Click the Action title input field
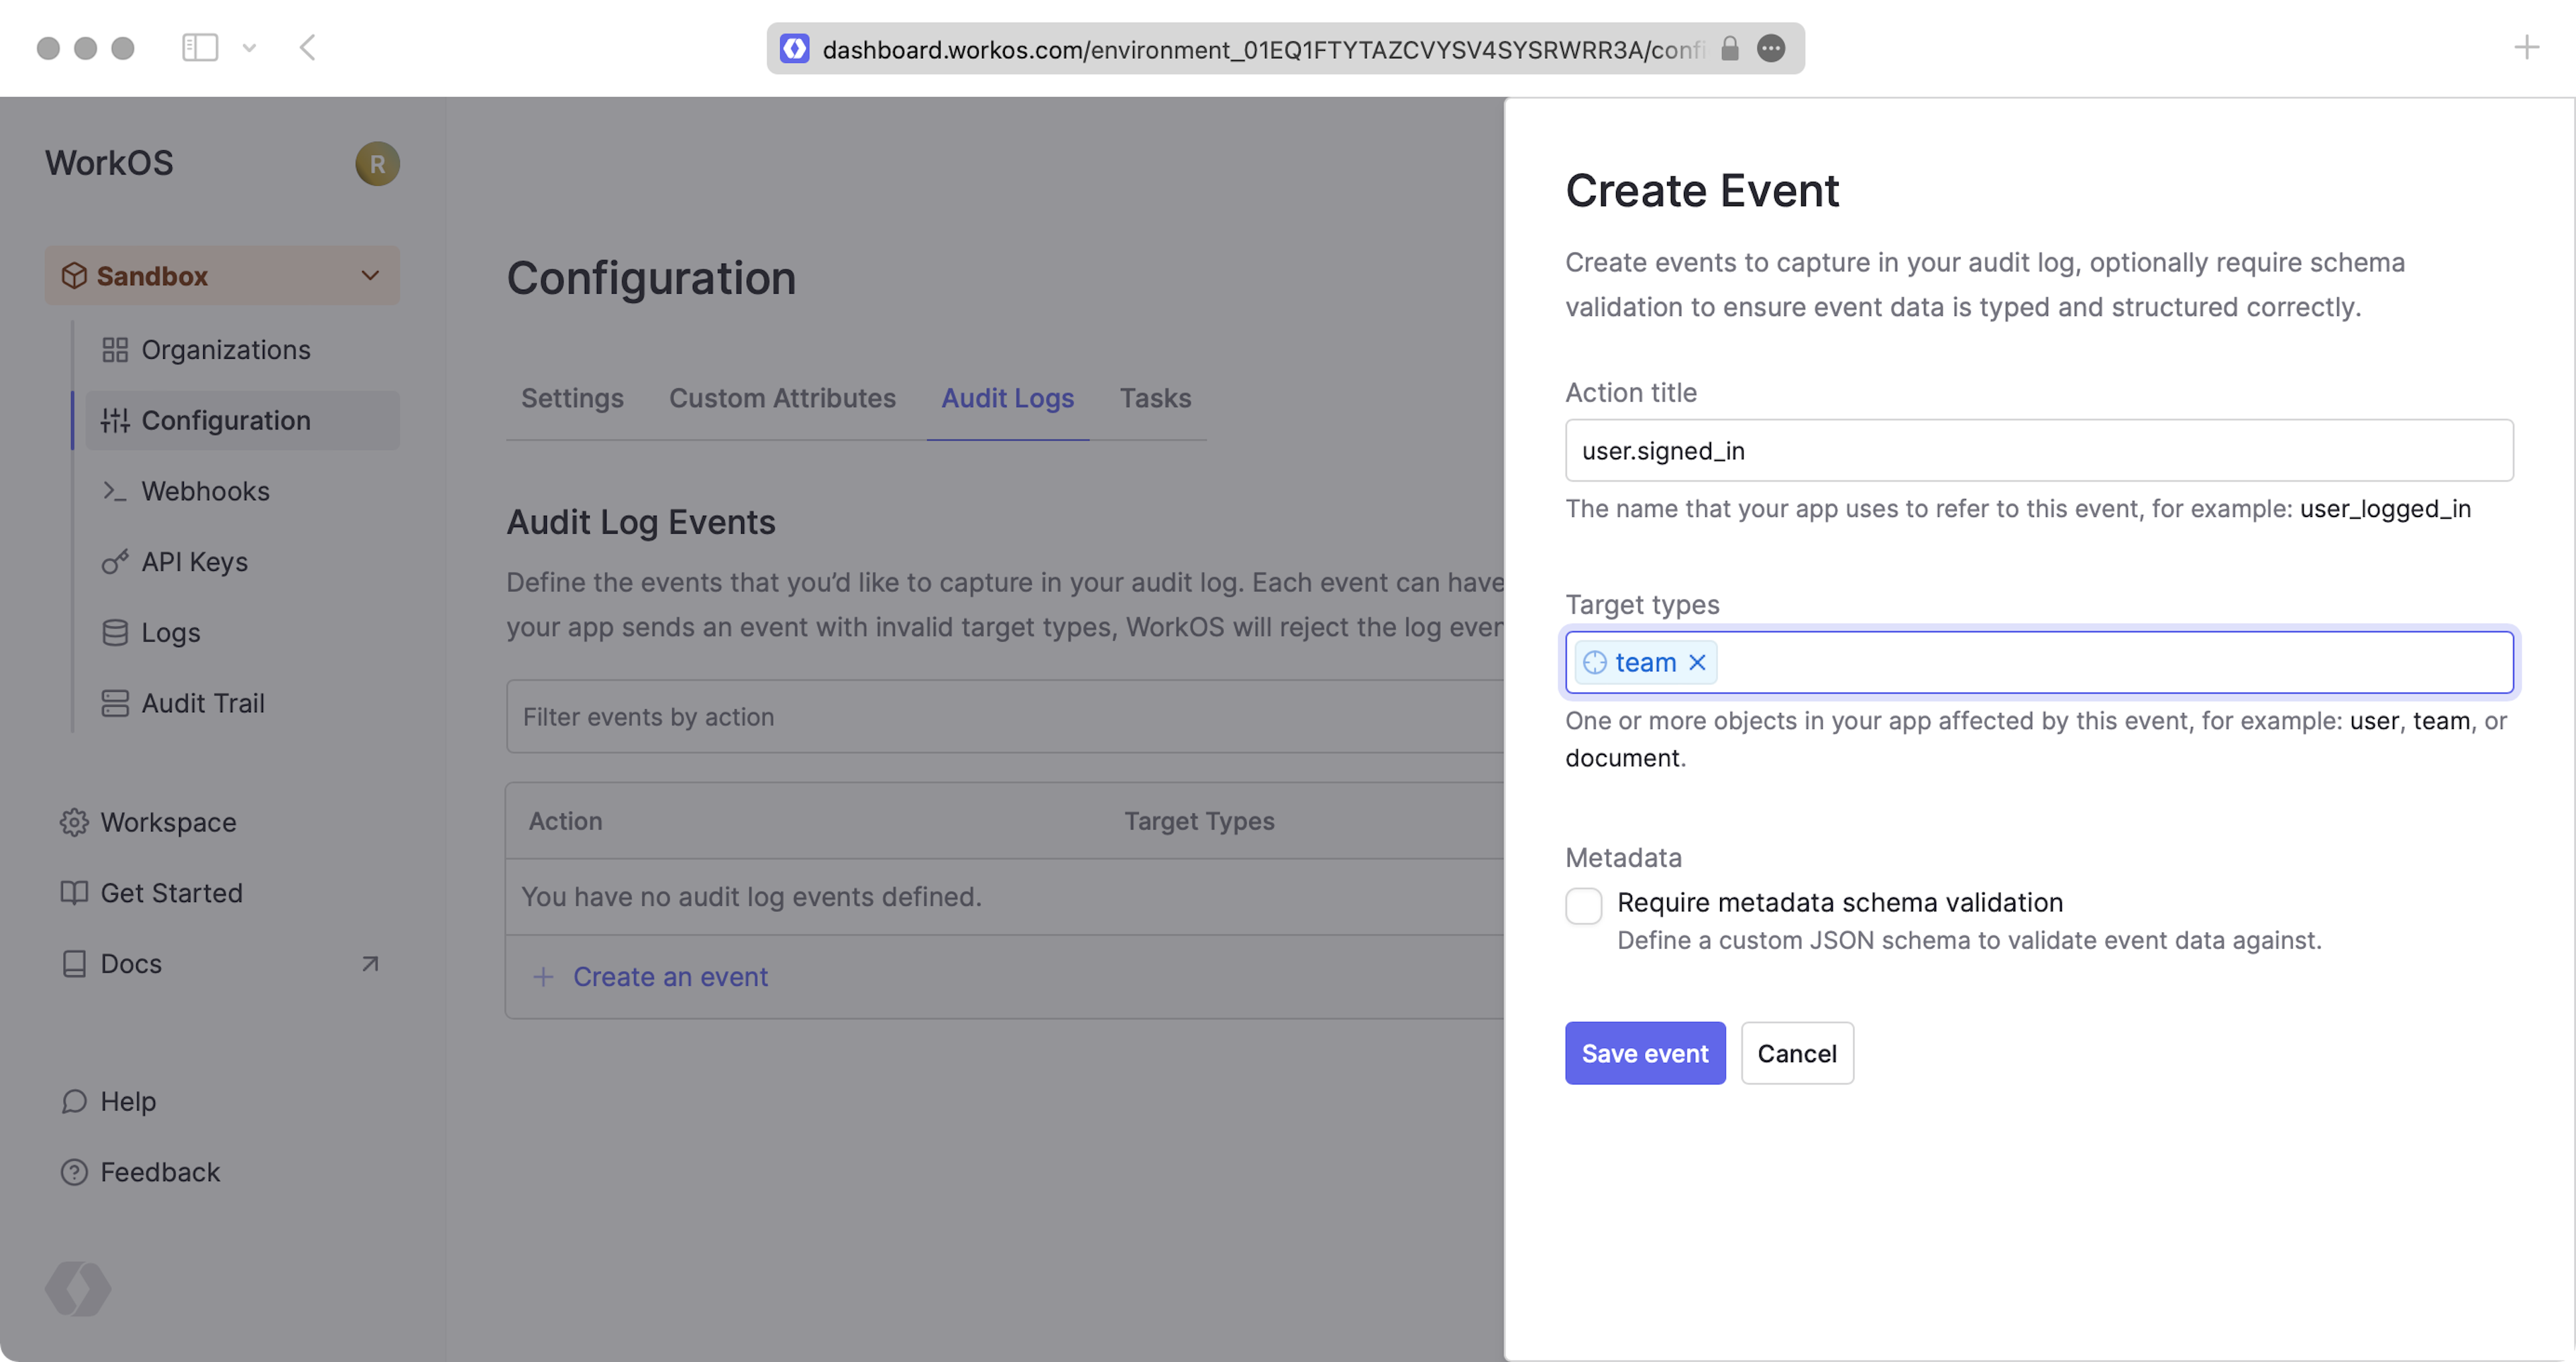2576x1362 pixels. point(2038,450)
